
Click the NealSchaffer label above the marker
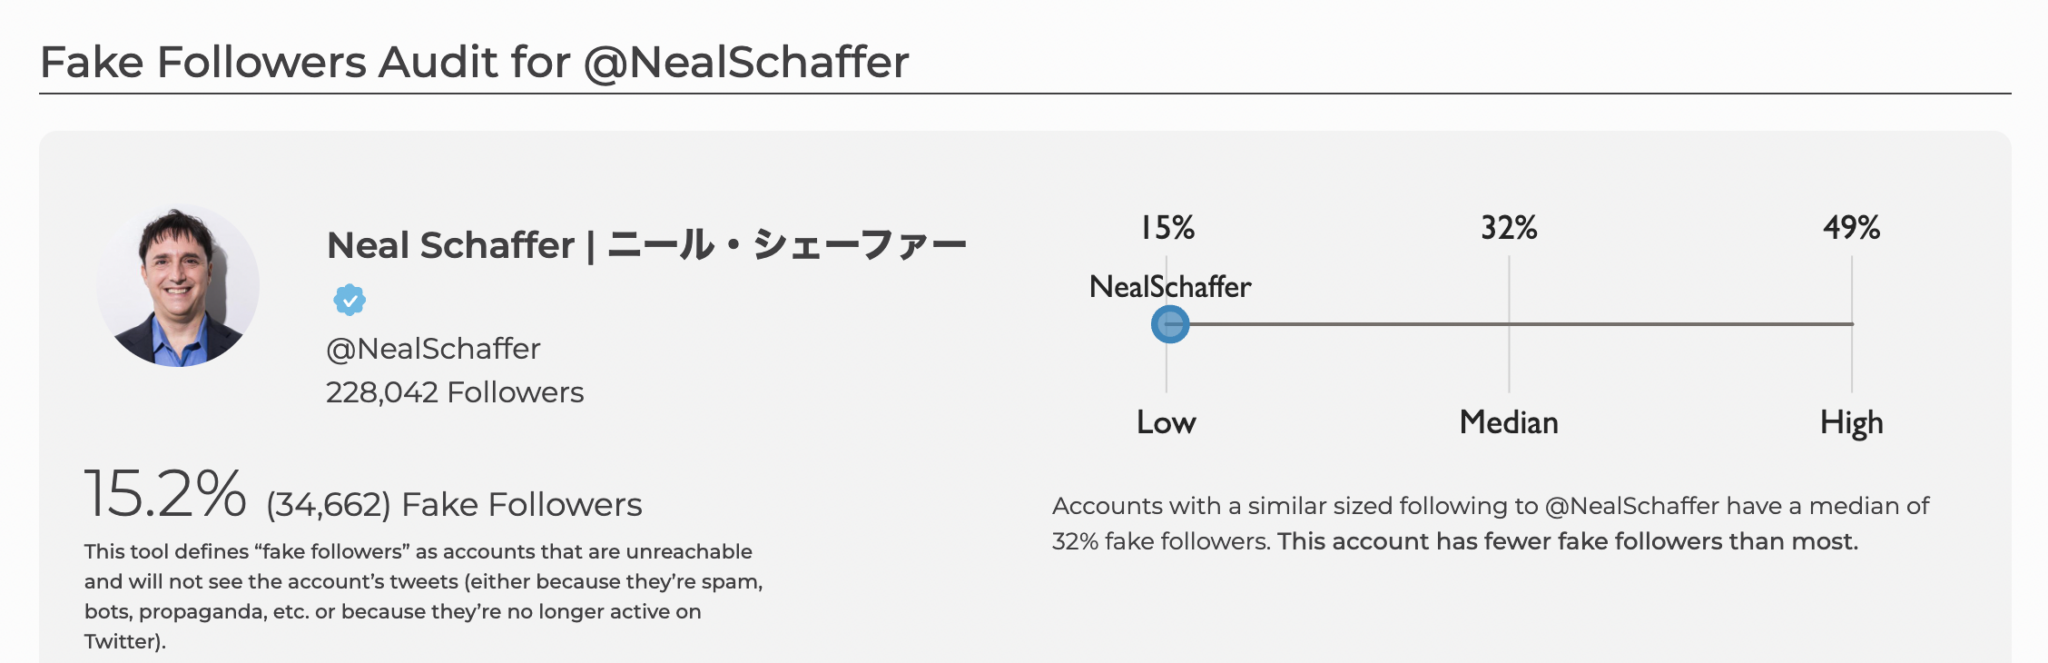pos(1170,287)
